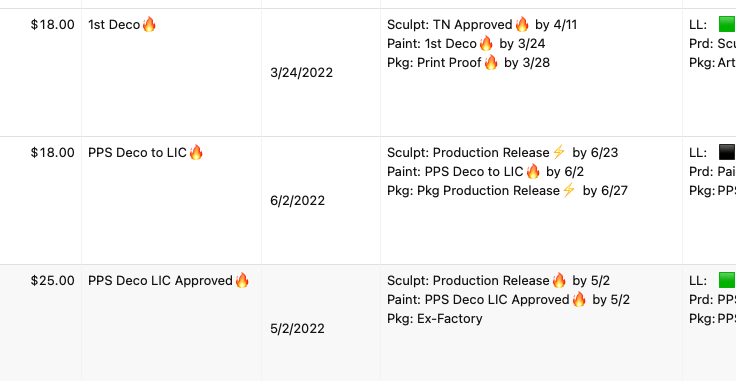This screenshot has height=381, width=736.
Task: Click fire icon after PPS Deco LIC Approved status
Action: 242,280
